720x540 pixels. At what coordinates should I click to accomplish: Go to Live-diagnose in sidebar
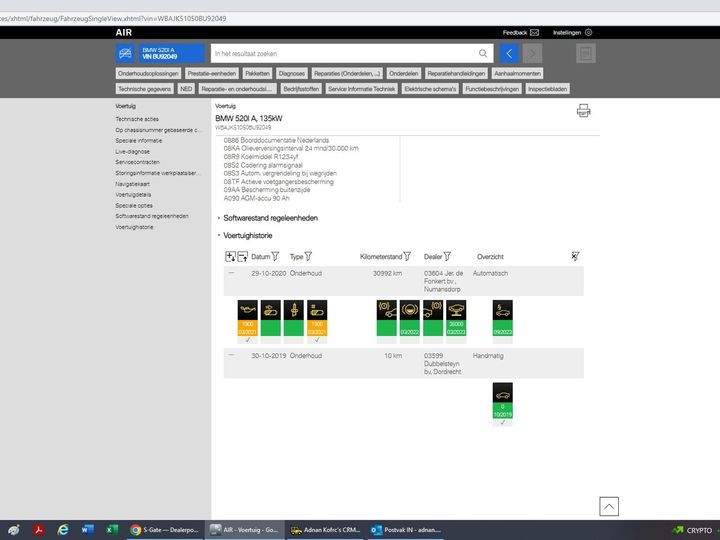[132, 152]
